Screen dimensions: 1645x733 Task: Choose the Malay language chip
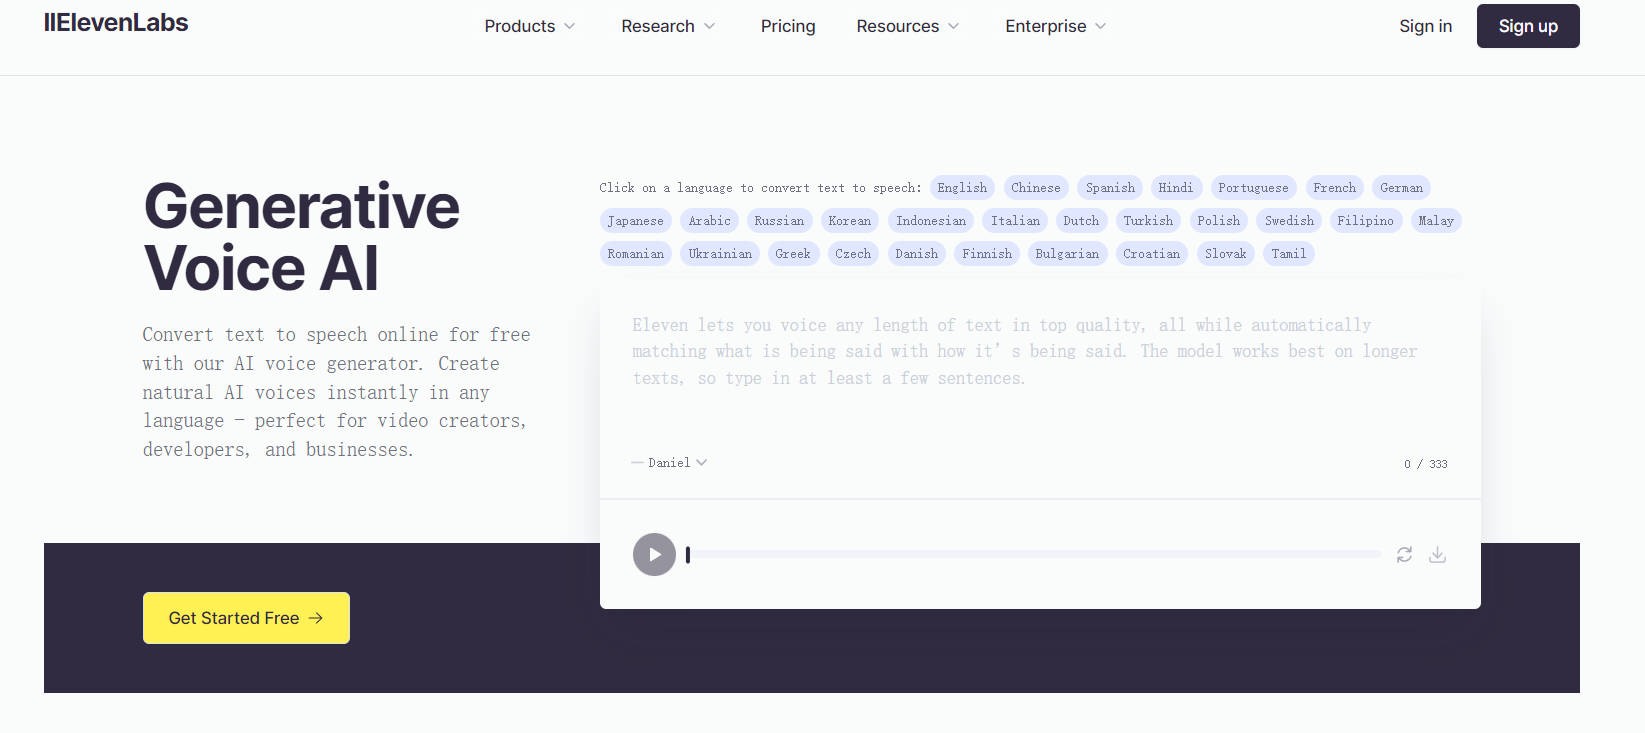click(x=1436, y=221)
